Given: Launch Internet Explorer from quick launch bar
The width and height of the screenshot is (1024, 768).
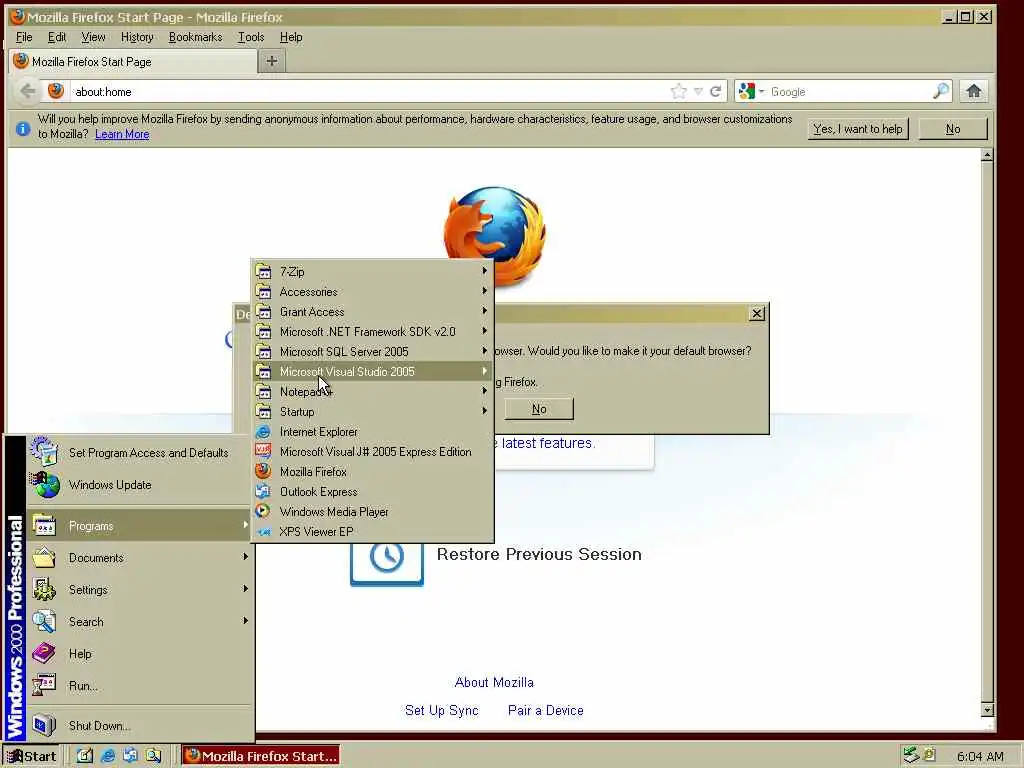Looking at the screenshot, I should click(108, 756).
